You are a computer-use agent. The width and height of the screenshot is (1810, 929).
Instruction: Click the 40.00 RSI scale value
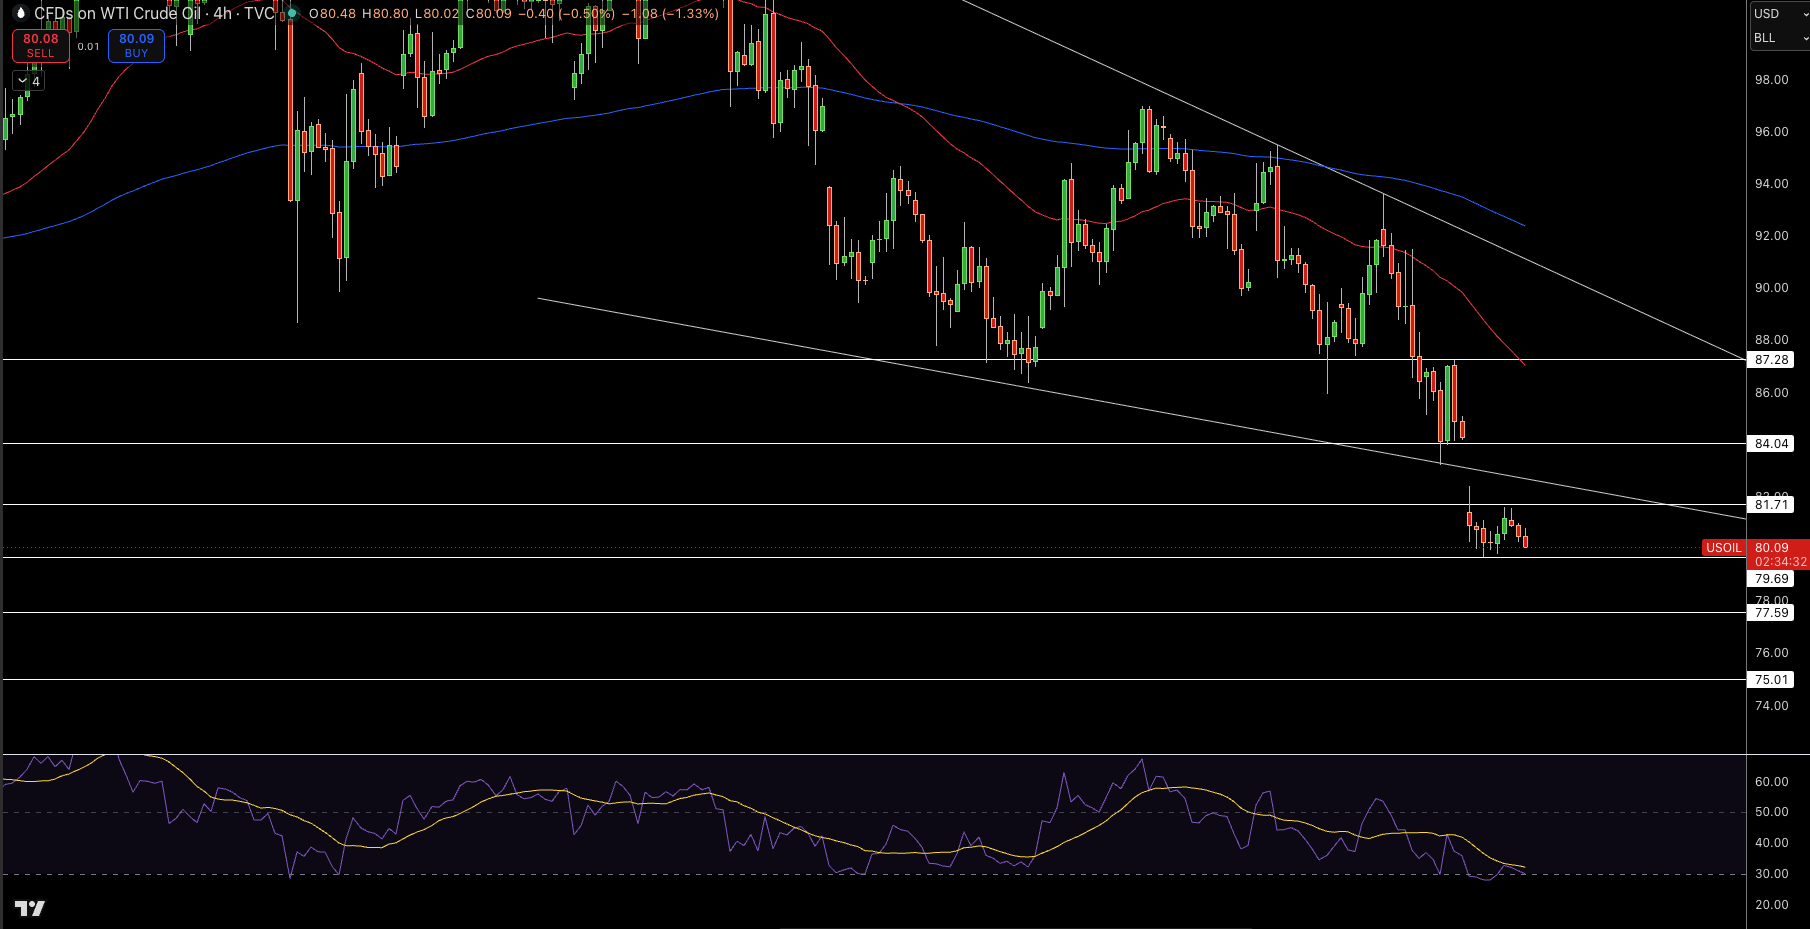(x=1772, y=843)
